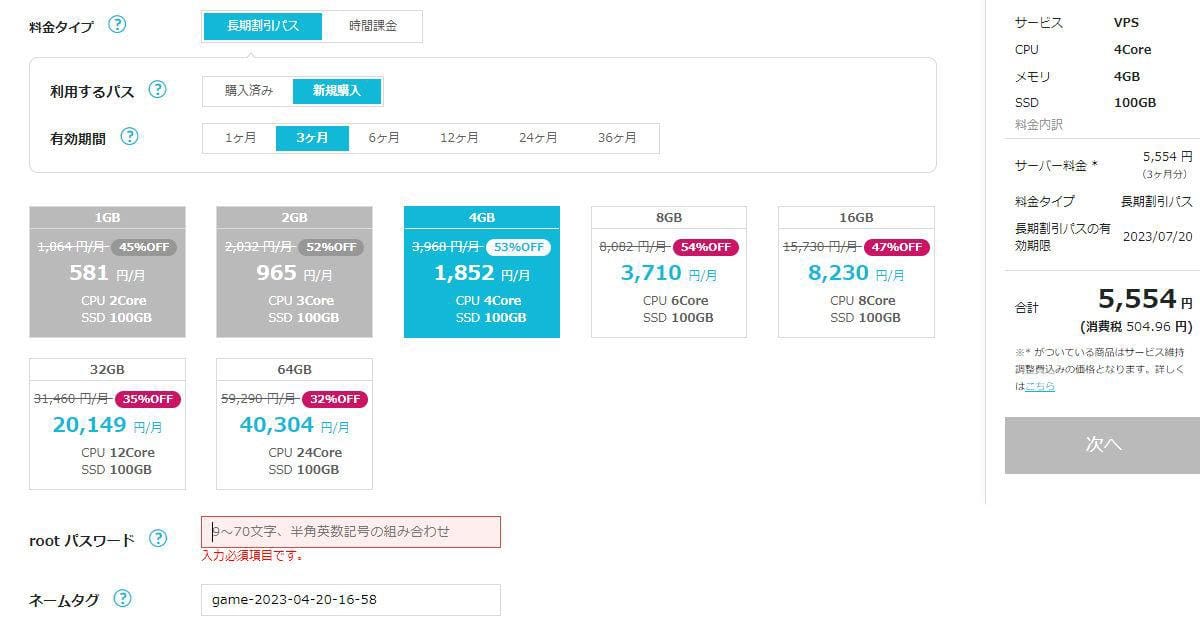Click the 料金内訳 label in summary
This screenshot has height=630, width=1200.
pyautogui.click(x=1039, y=125)
